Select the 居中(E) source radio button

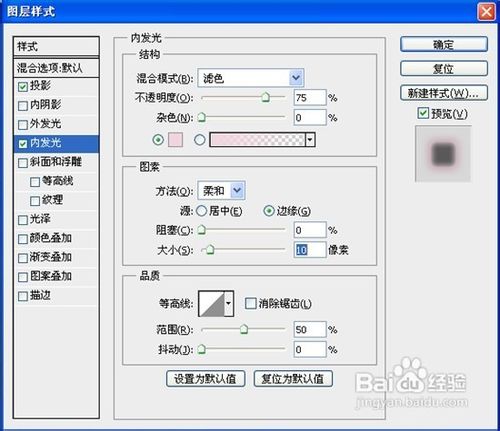point(201,211)
